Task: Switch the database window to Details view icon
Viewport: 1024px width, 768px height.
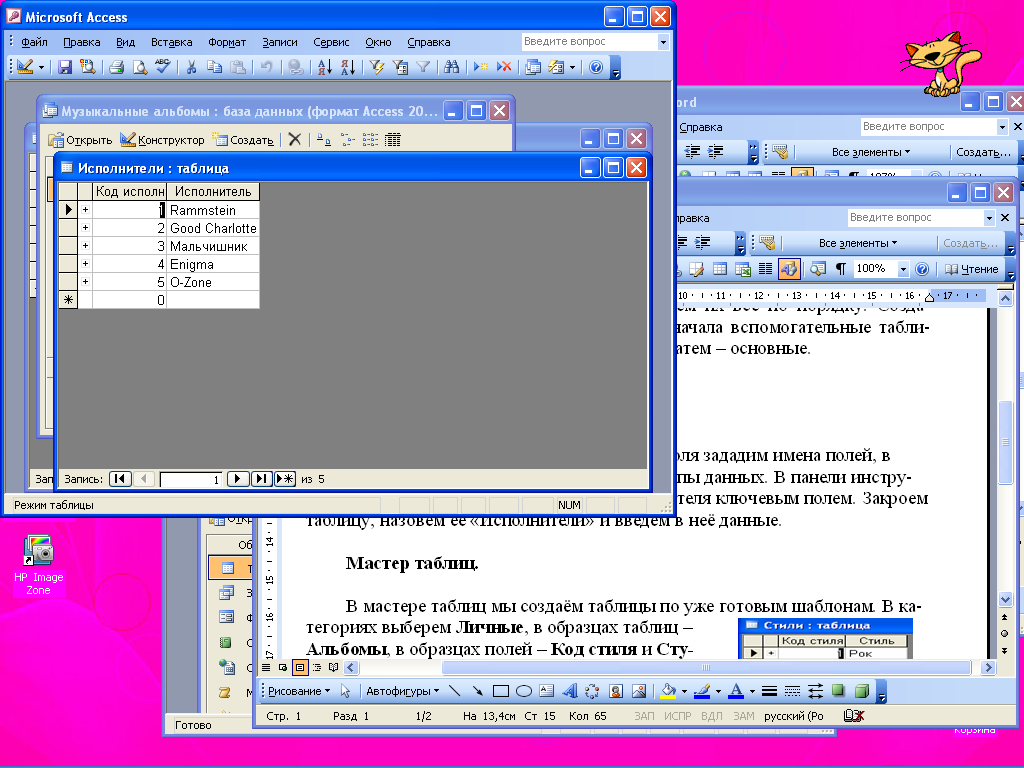Action: click(x=392, y=139)
